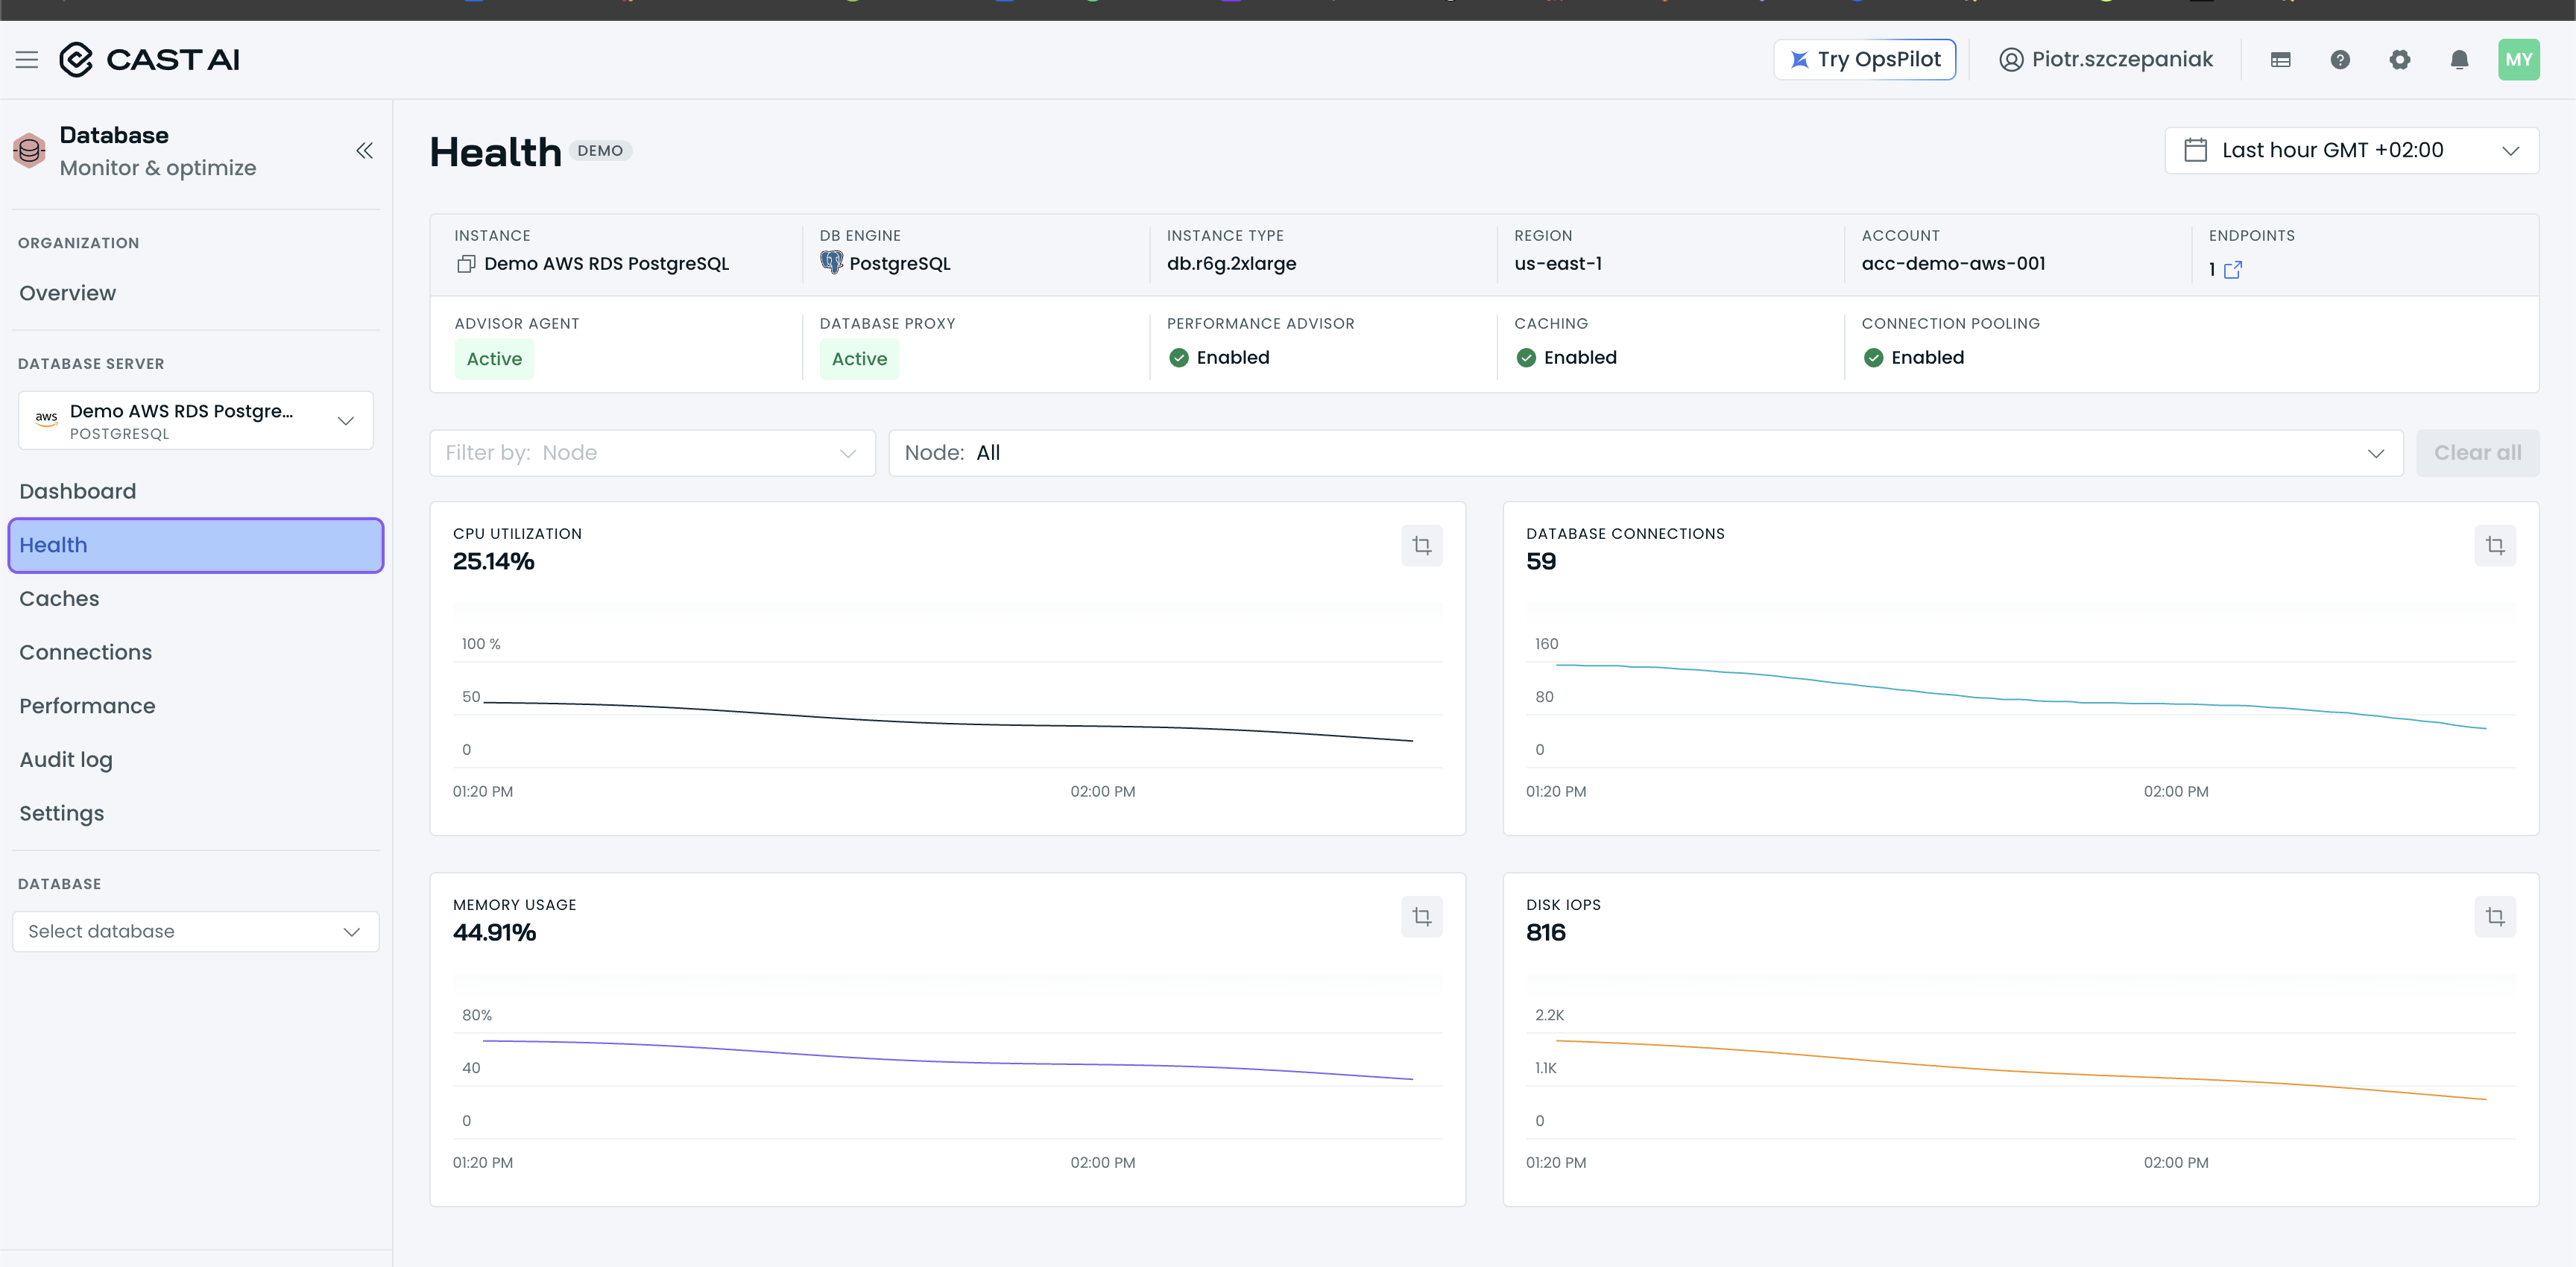Screen dimensions: 2576x1267
Task: Zoom the CPU Utilization chart
Action: click(x=1421, y=546)
